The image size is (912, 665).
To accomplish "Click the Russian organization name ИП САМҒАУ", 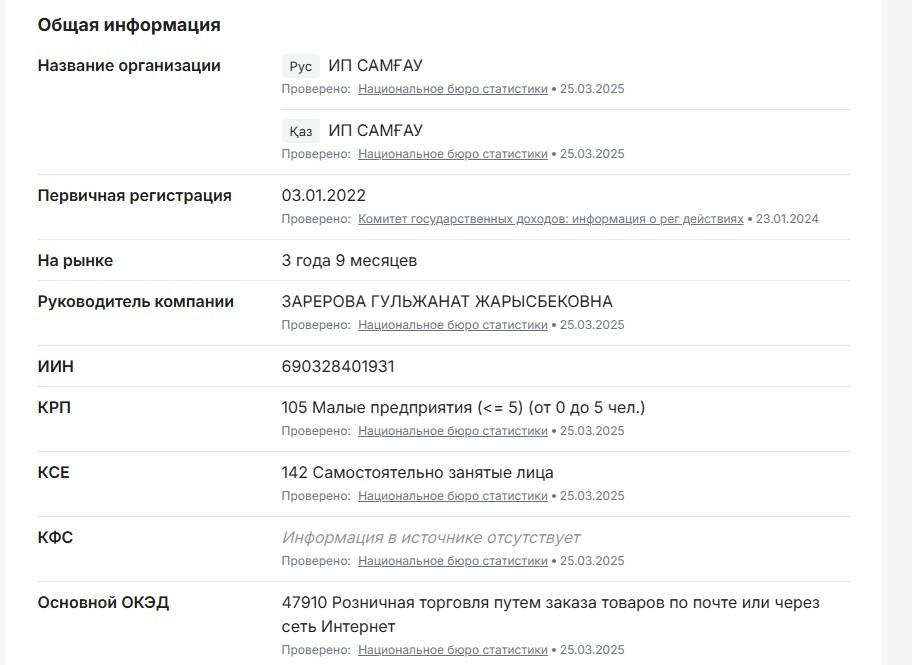I will click(375, 66).
